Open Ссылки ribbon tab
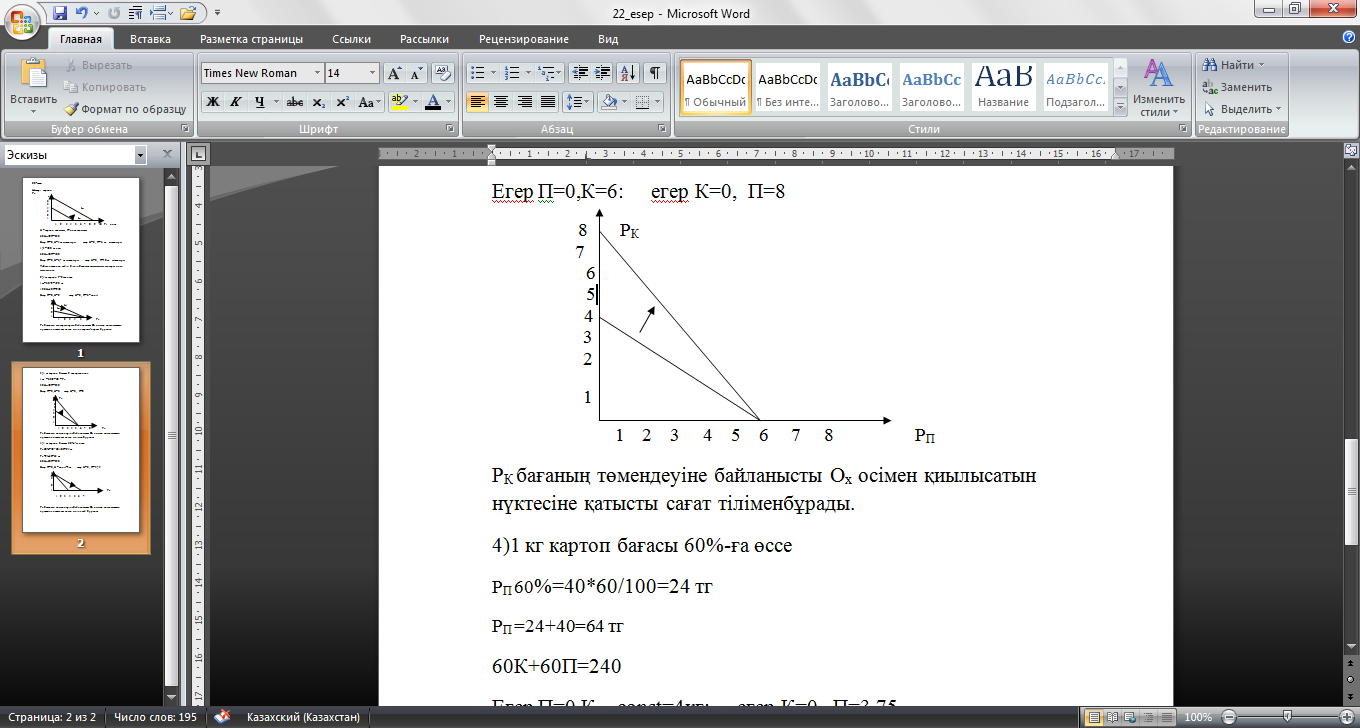This screenshot has width=1360, height=728. pyautogui.click(x=352, y=39)
